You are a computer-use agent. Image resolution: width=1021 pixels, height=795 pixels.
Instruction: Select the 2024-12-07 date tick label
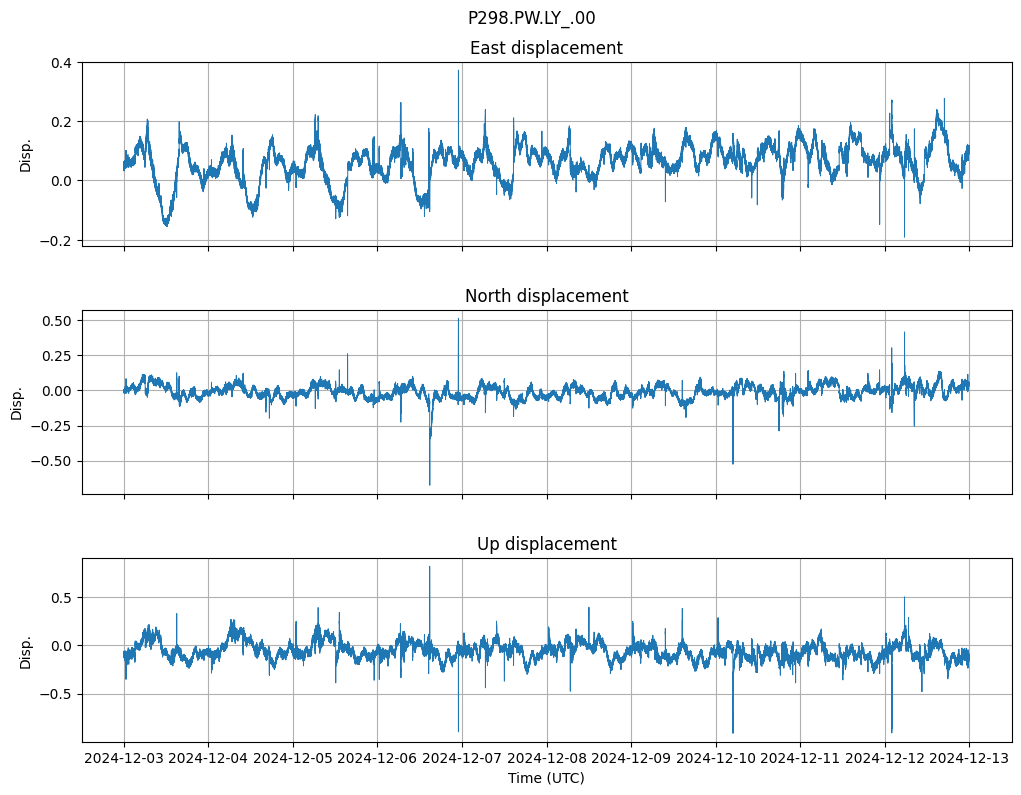(462, 759)
